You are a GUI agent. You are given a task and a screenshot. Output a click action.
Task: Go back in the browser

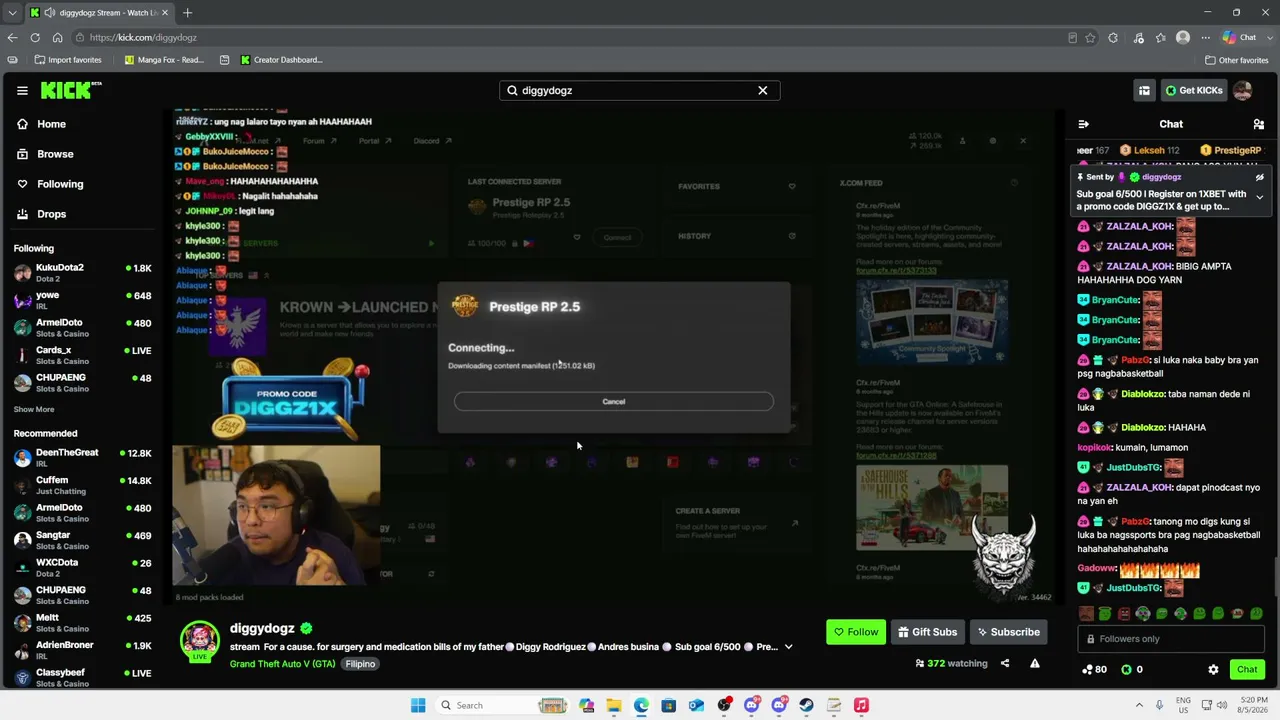pos(12,37)
